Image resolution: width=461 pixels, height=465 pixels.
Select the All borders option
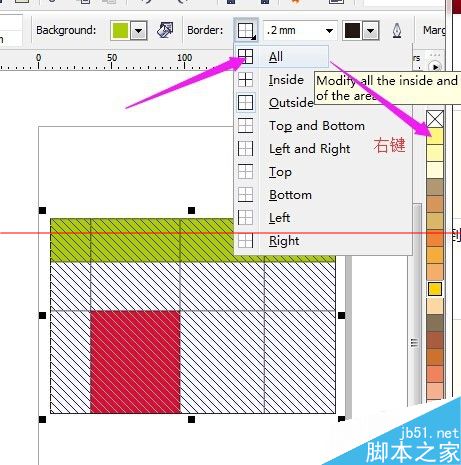click(283, 56)
